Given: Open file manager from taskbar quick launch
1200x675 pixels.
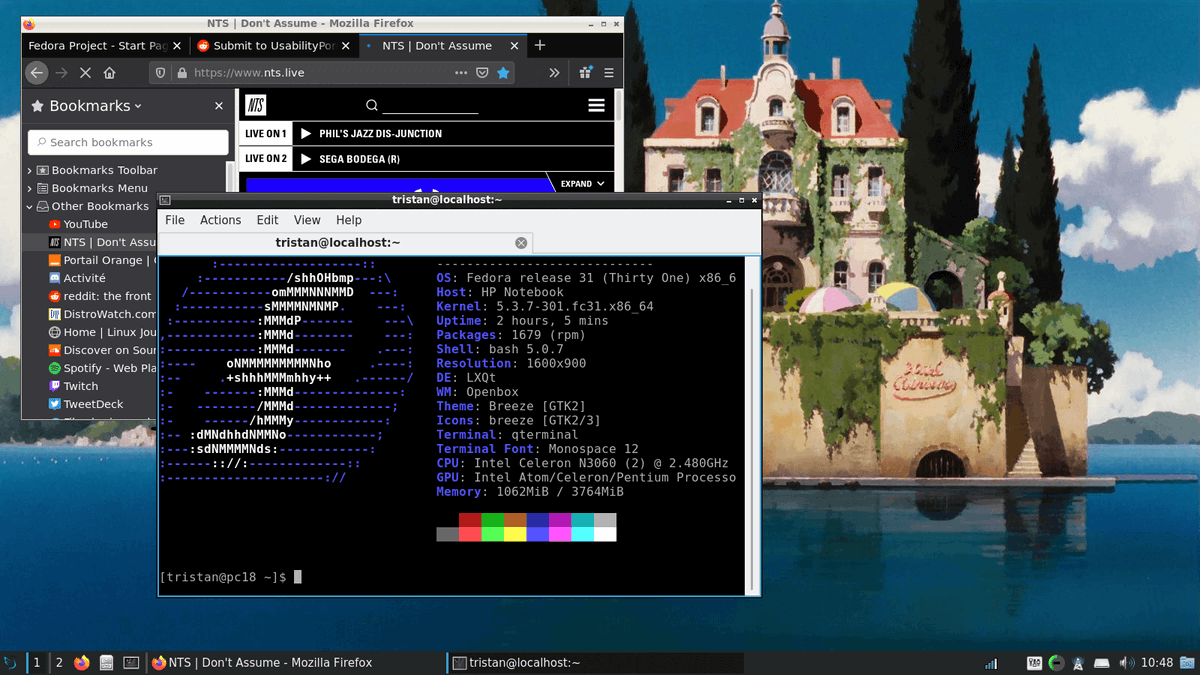Looking at the screenshot, I should point(106,663).
